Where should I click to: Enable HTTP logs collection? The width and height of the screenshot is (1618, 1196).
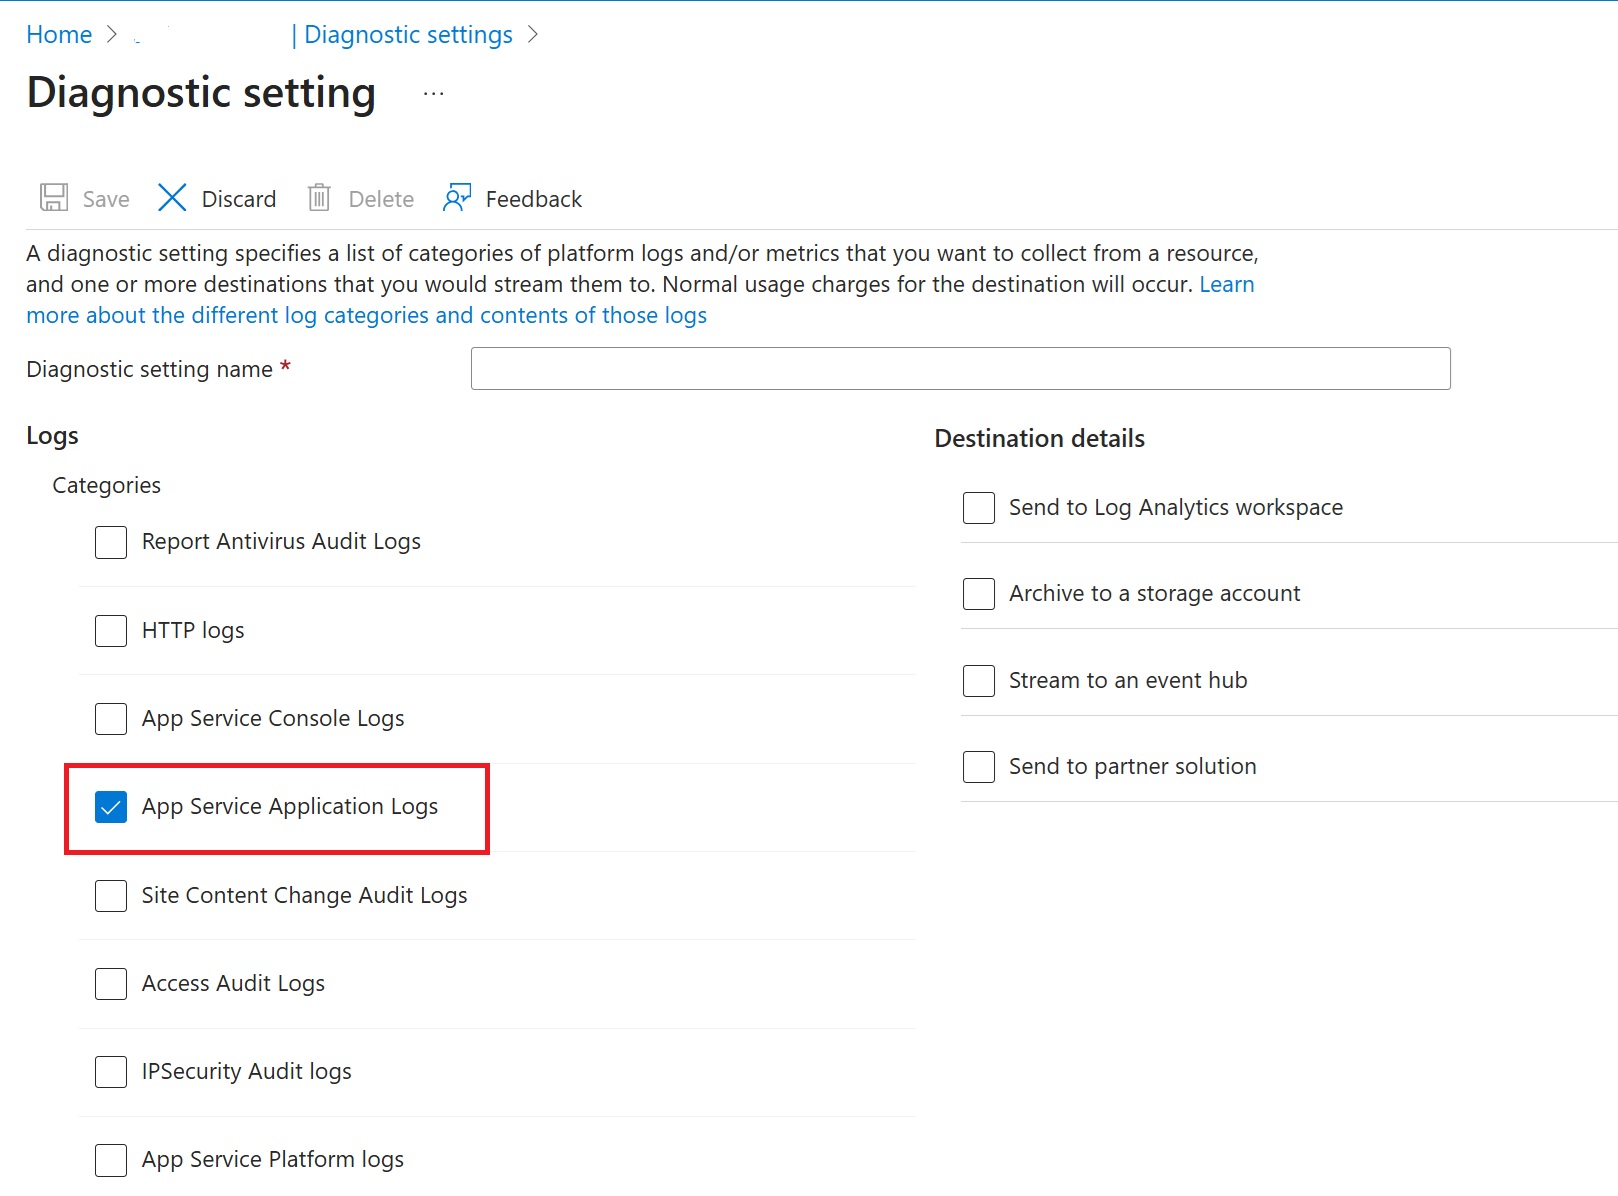[110, 631]
